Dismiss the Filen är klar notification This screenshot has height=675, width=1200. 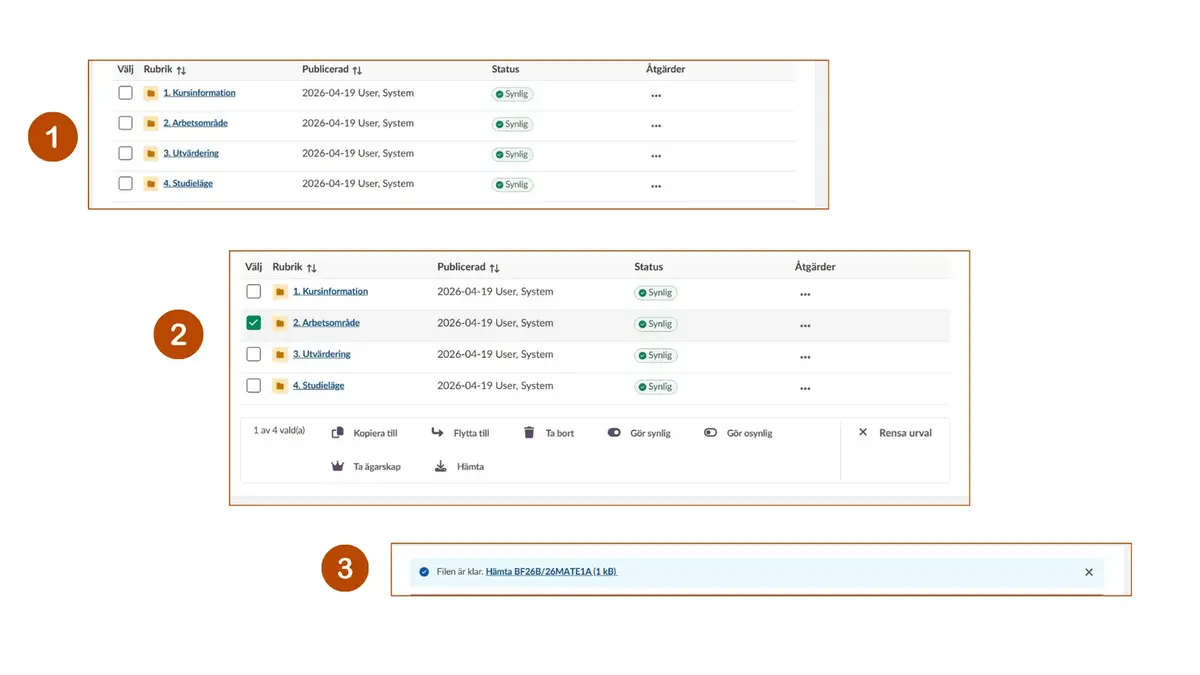click(1089, 572)
